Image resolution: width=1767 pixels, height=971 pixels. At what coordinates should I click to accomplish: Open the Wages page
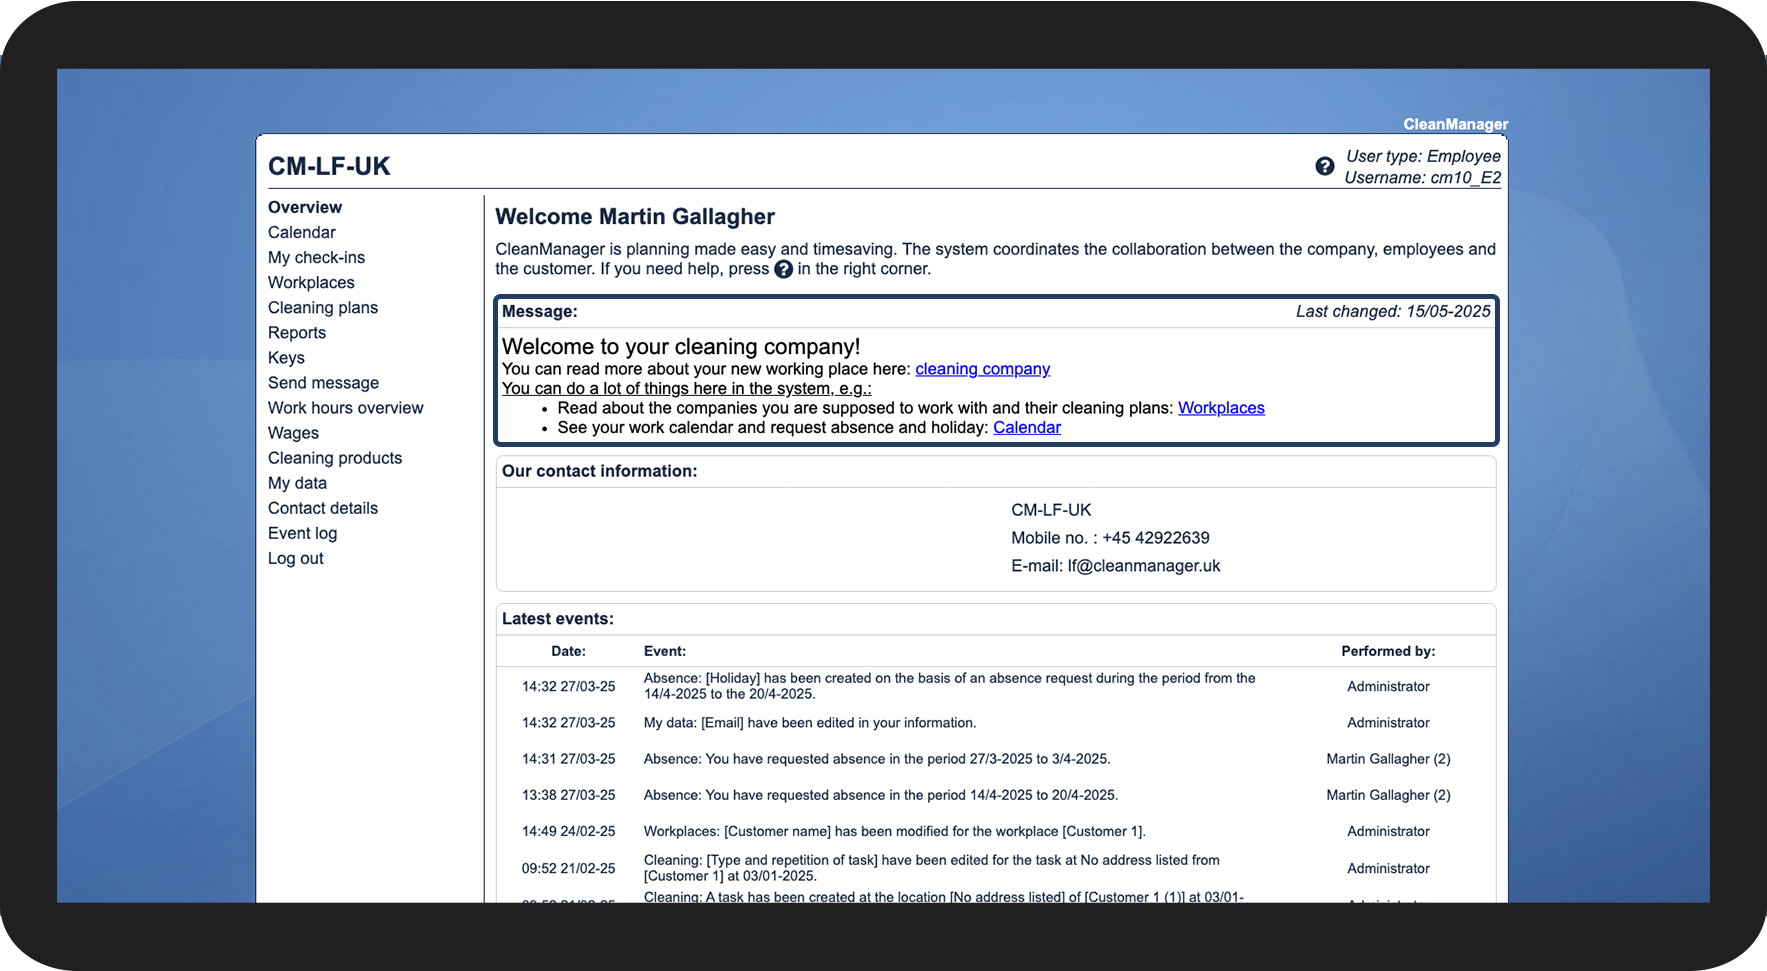[293, 432]
